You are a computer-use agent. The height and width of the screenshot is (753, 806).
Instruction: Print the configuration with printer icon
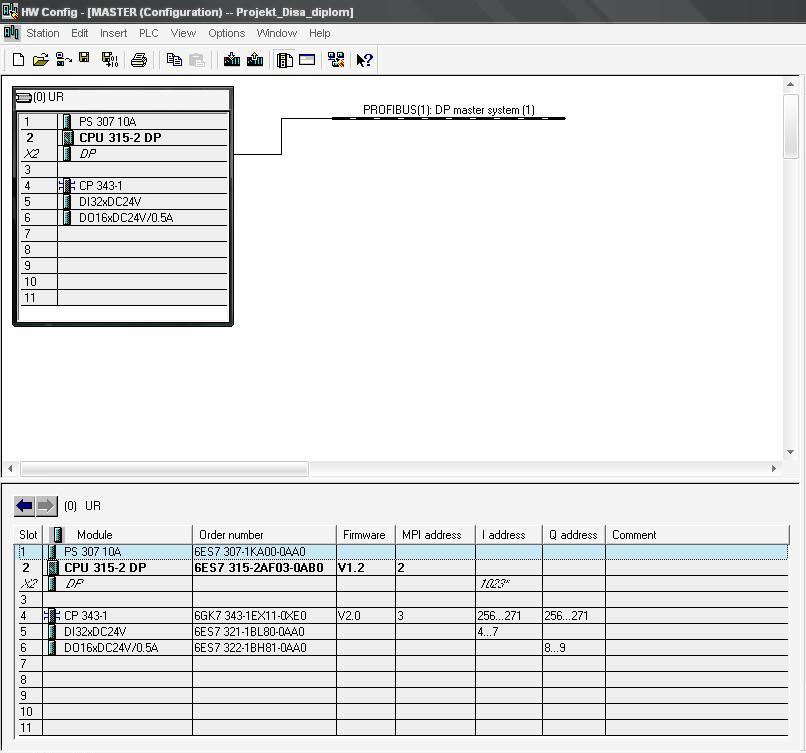pos(139,60)
